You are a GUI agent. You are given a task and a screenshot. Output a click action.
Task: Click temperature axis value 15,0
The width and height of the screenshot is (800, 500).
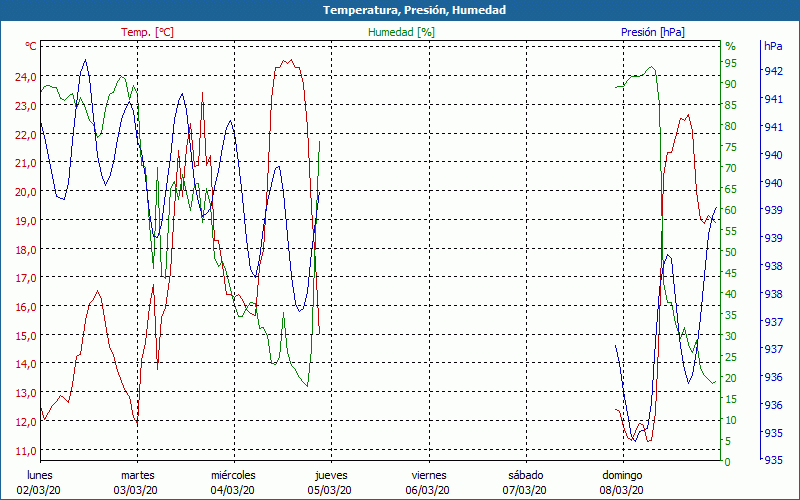point(25,336)
